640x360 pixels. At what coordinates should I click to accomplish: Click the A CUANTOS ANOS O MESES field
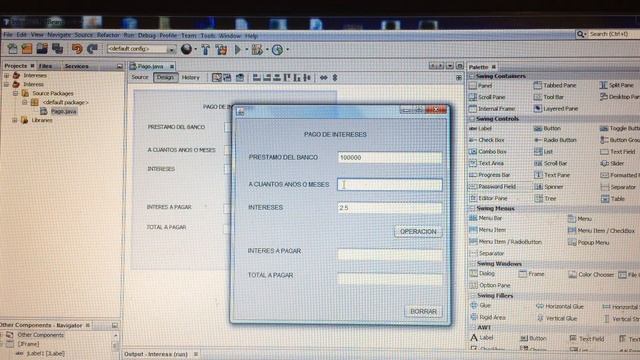[x=390, y=185]
